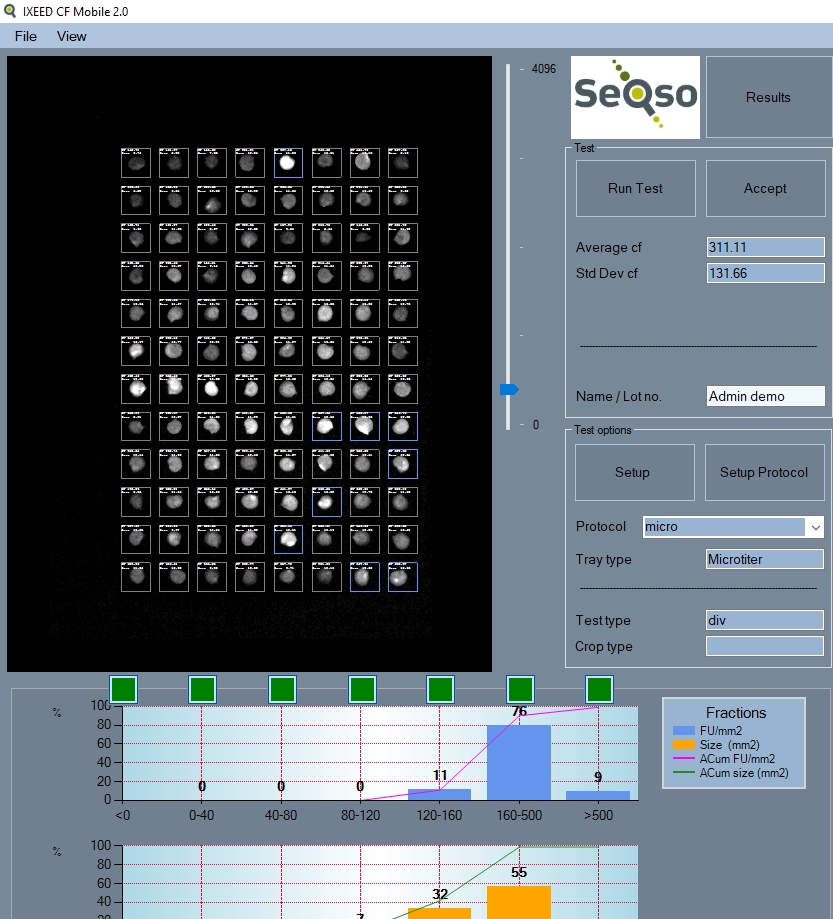Image resolution: width=833 pixels, height=919 pixels.
Task: Click the Name / Lot no. field showing Admin demo
Action: click(x=765, y=396)
